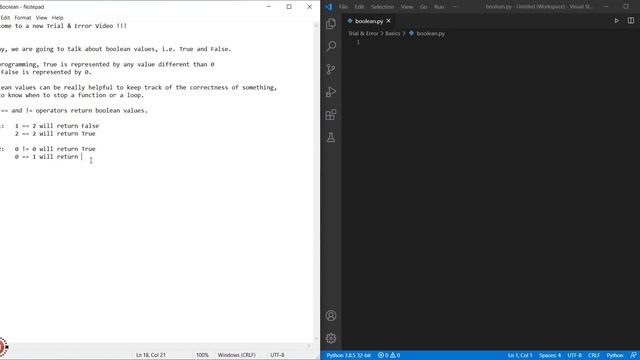Select language mode Python in status bar
This screenshot has width=640, height=360.
(x=615, y=356)
